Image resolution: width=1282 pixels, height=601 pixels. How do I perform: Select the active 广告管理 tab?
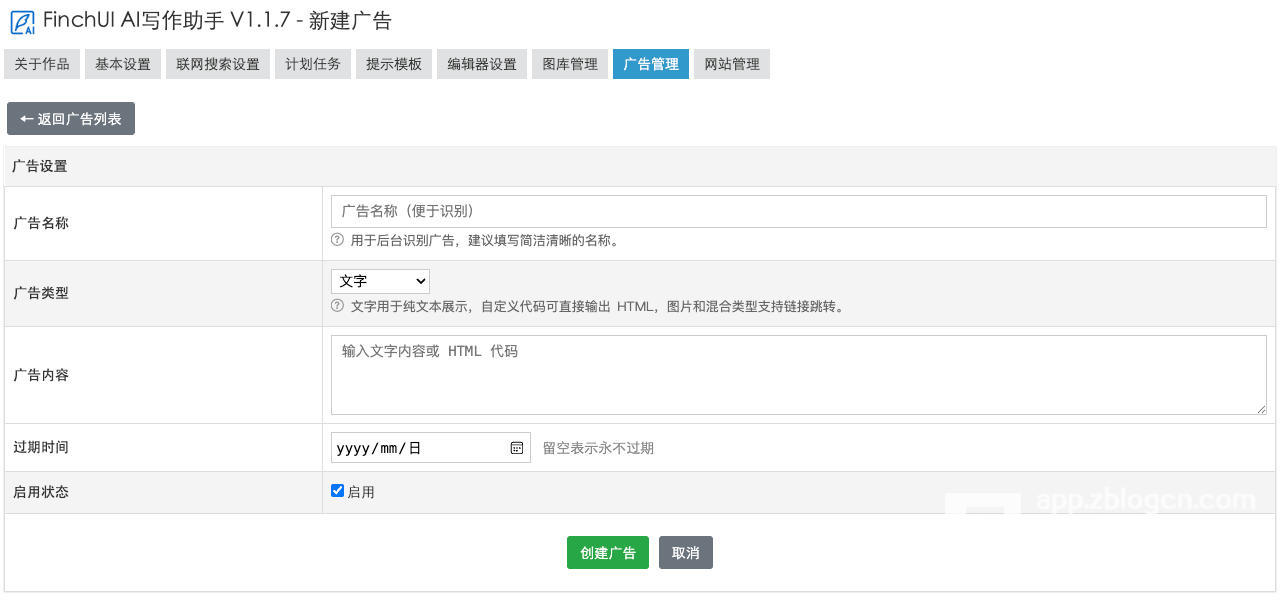point(651,64)
